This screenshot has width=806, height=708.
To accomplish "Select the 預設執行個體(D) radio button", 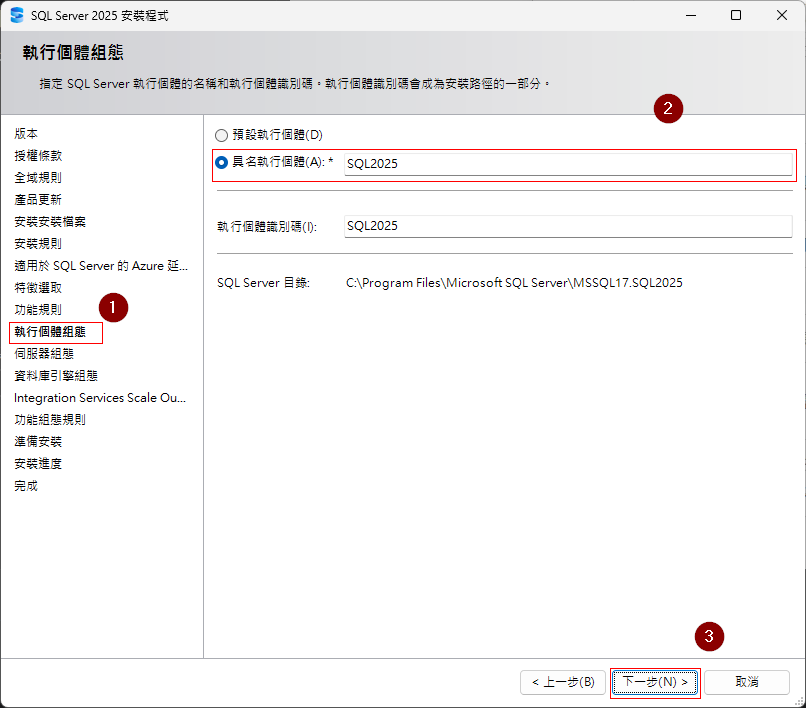I will point(221,135).
